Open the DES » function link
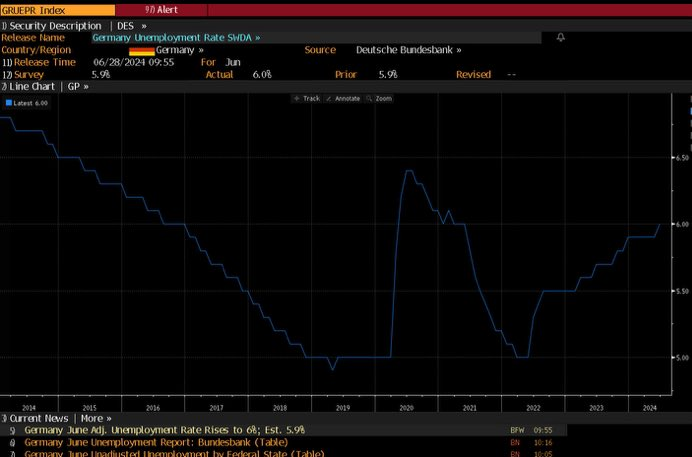The height and width of the screenshot is (457, 692). click(132, 26)
